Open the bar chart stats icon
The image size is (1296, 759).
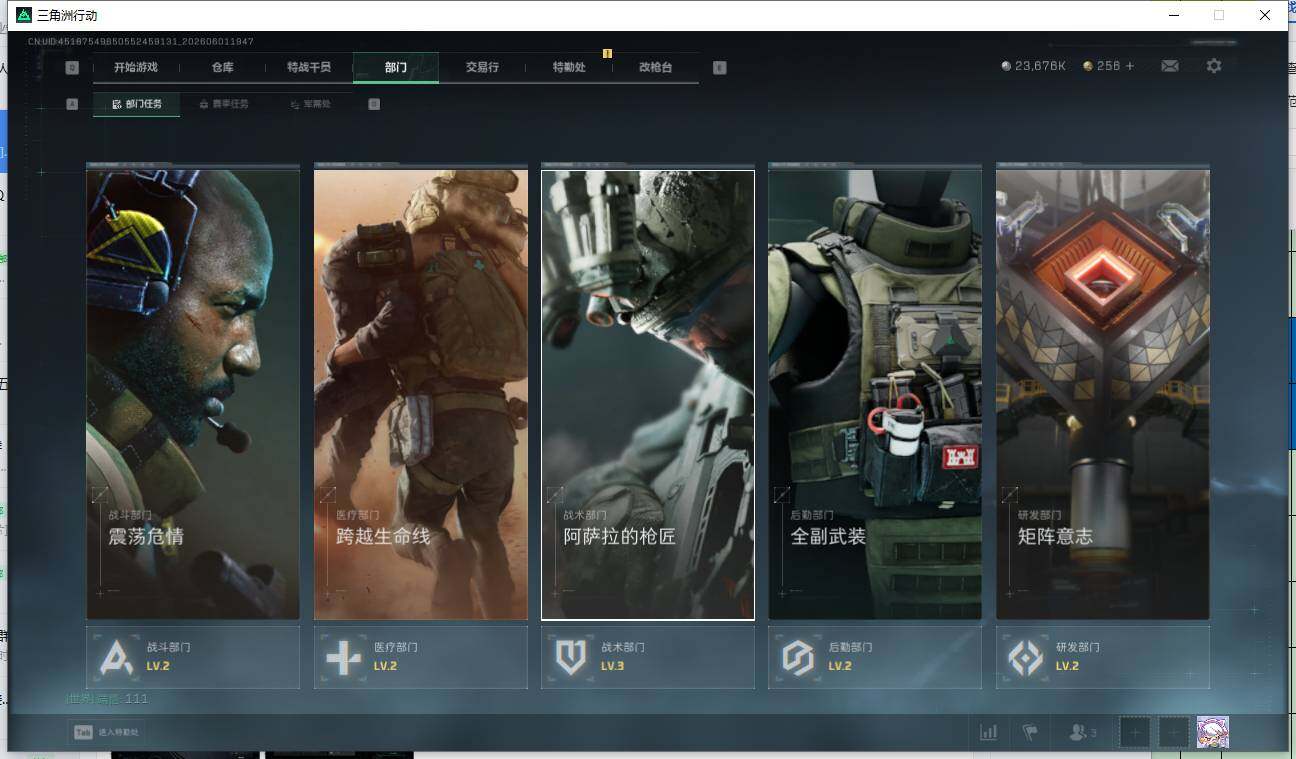[989, 733]
